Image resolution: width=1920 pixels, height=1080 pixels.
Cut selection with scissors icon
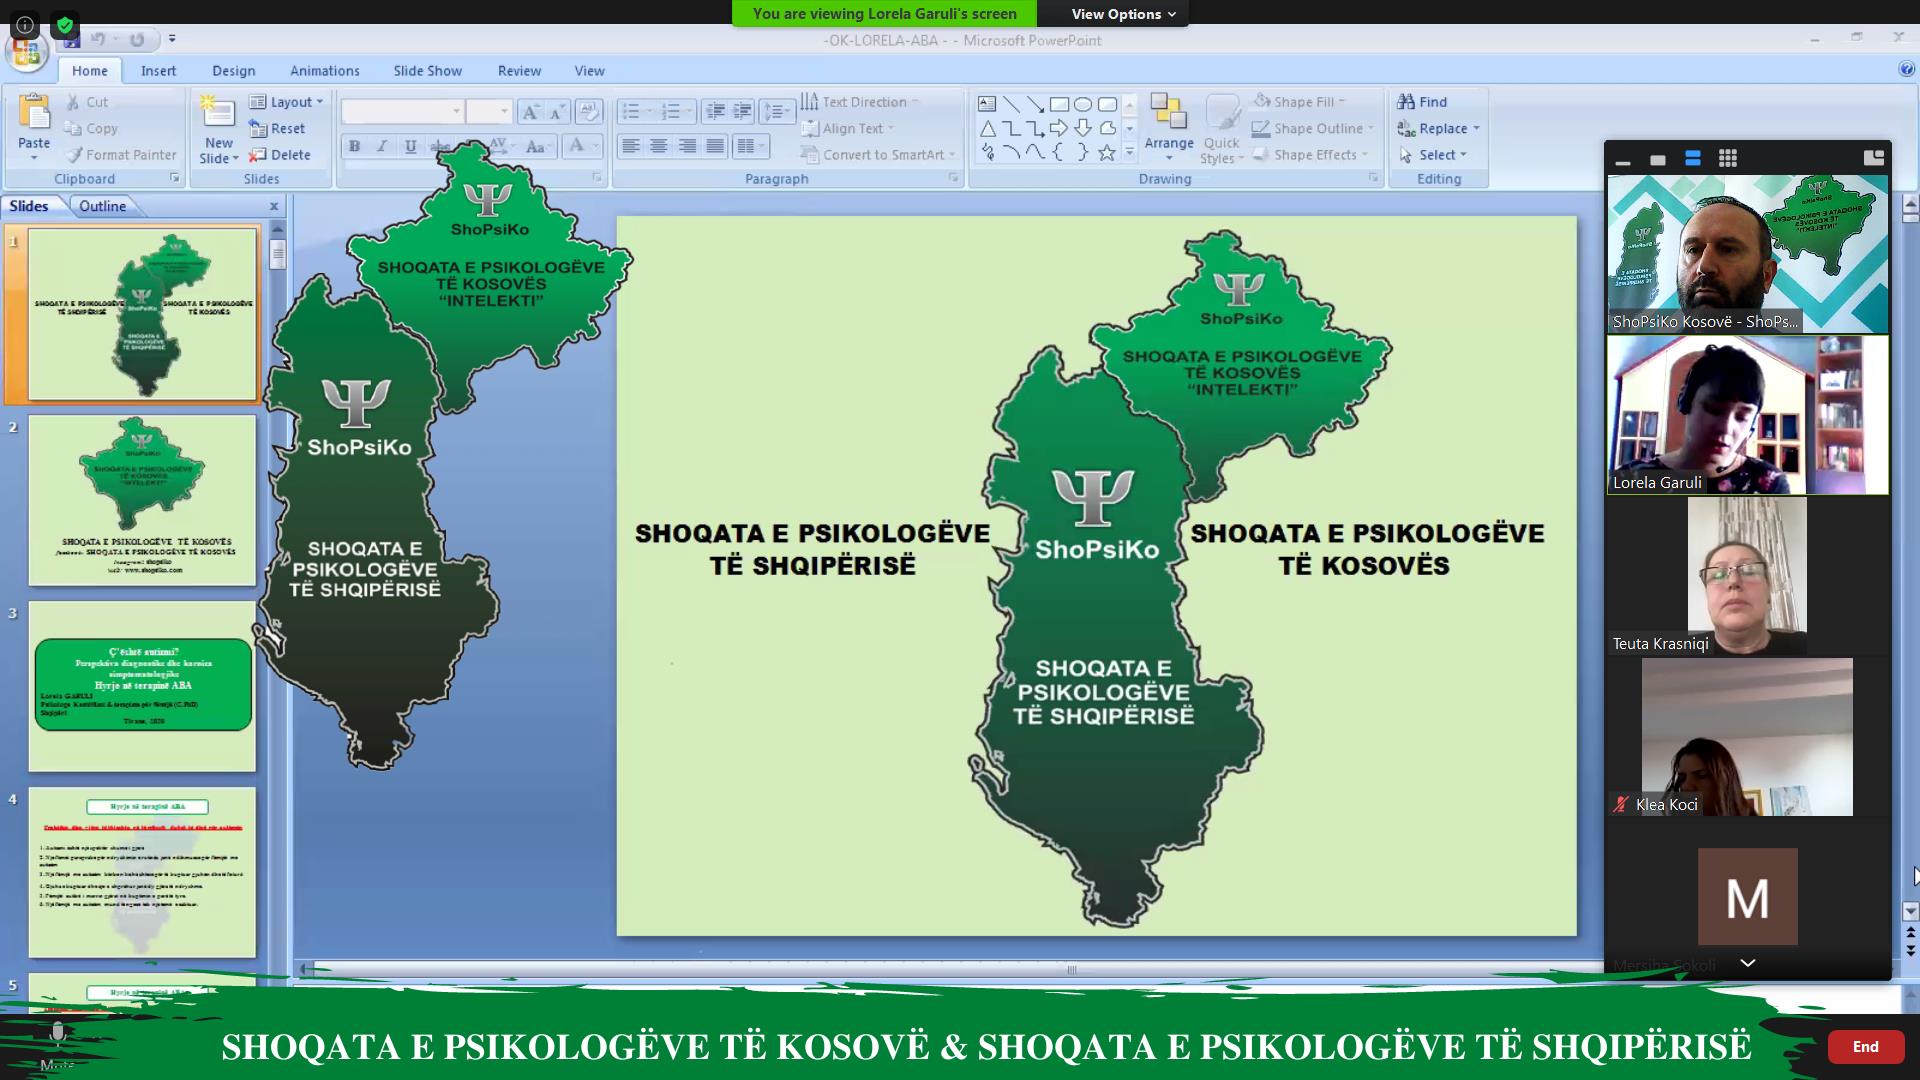[87, 102]
